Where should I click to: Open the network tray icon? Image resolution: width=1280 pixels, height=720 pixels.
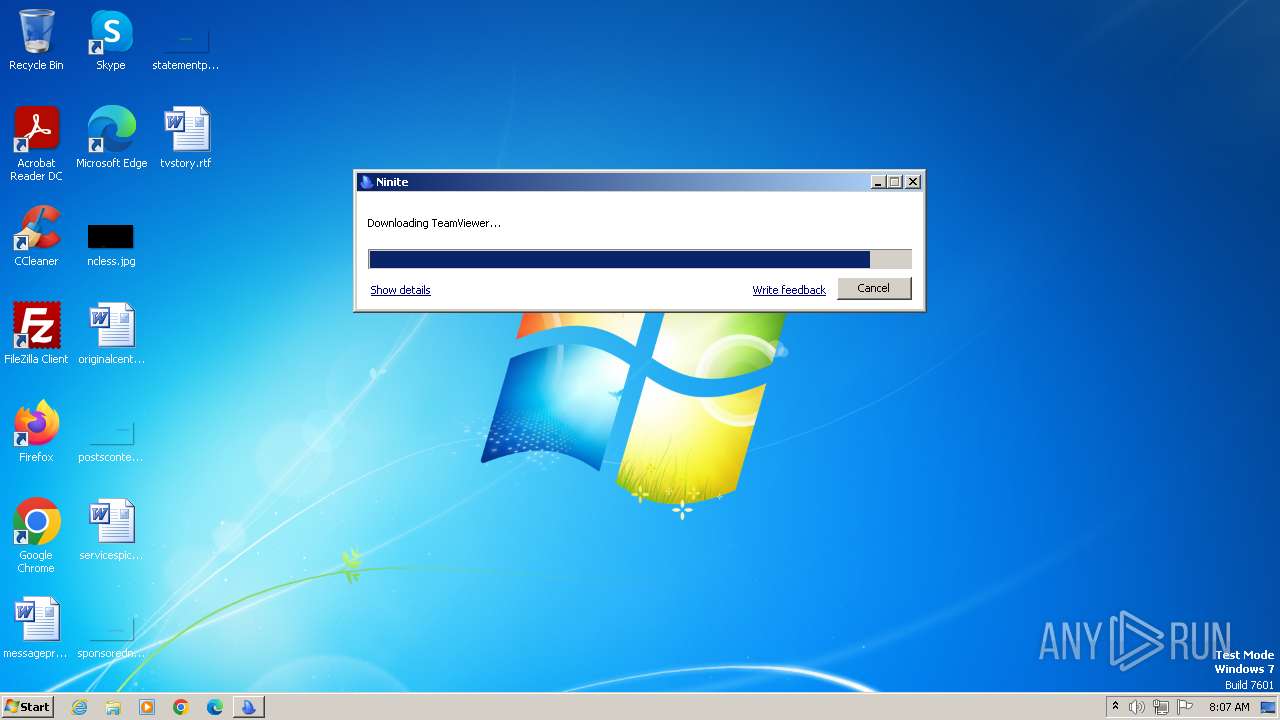(1161, 707)
